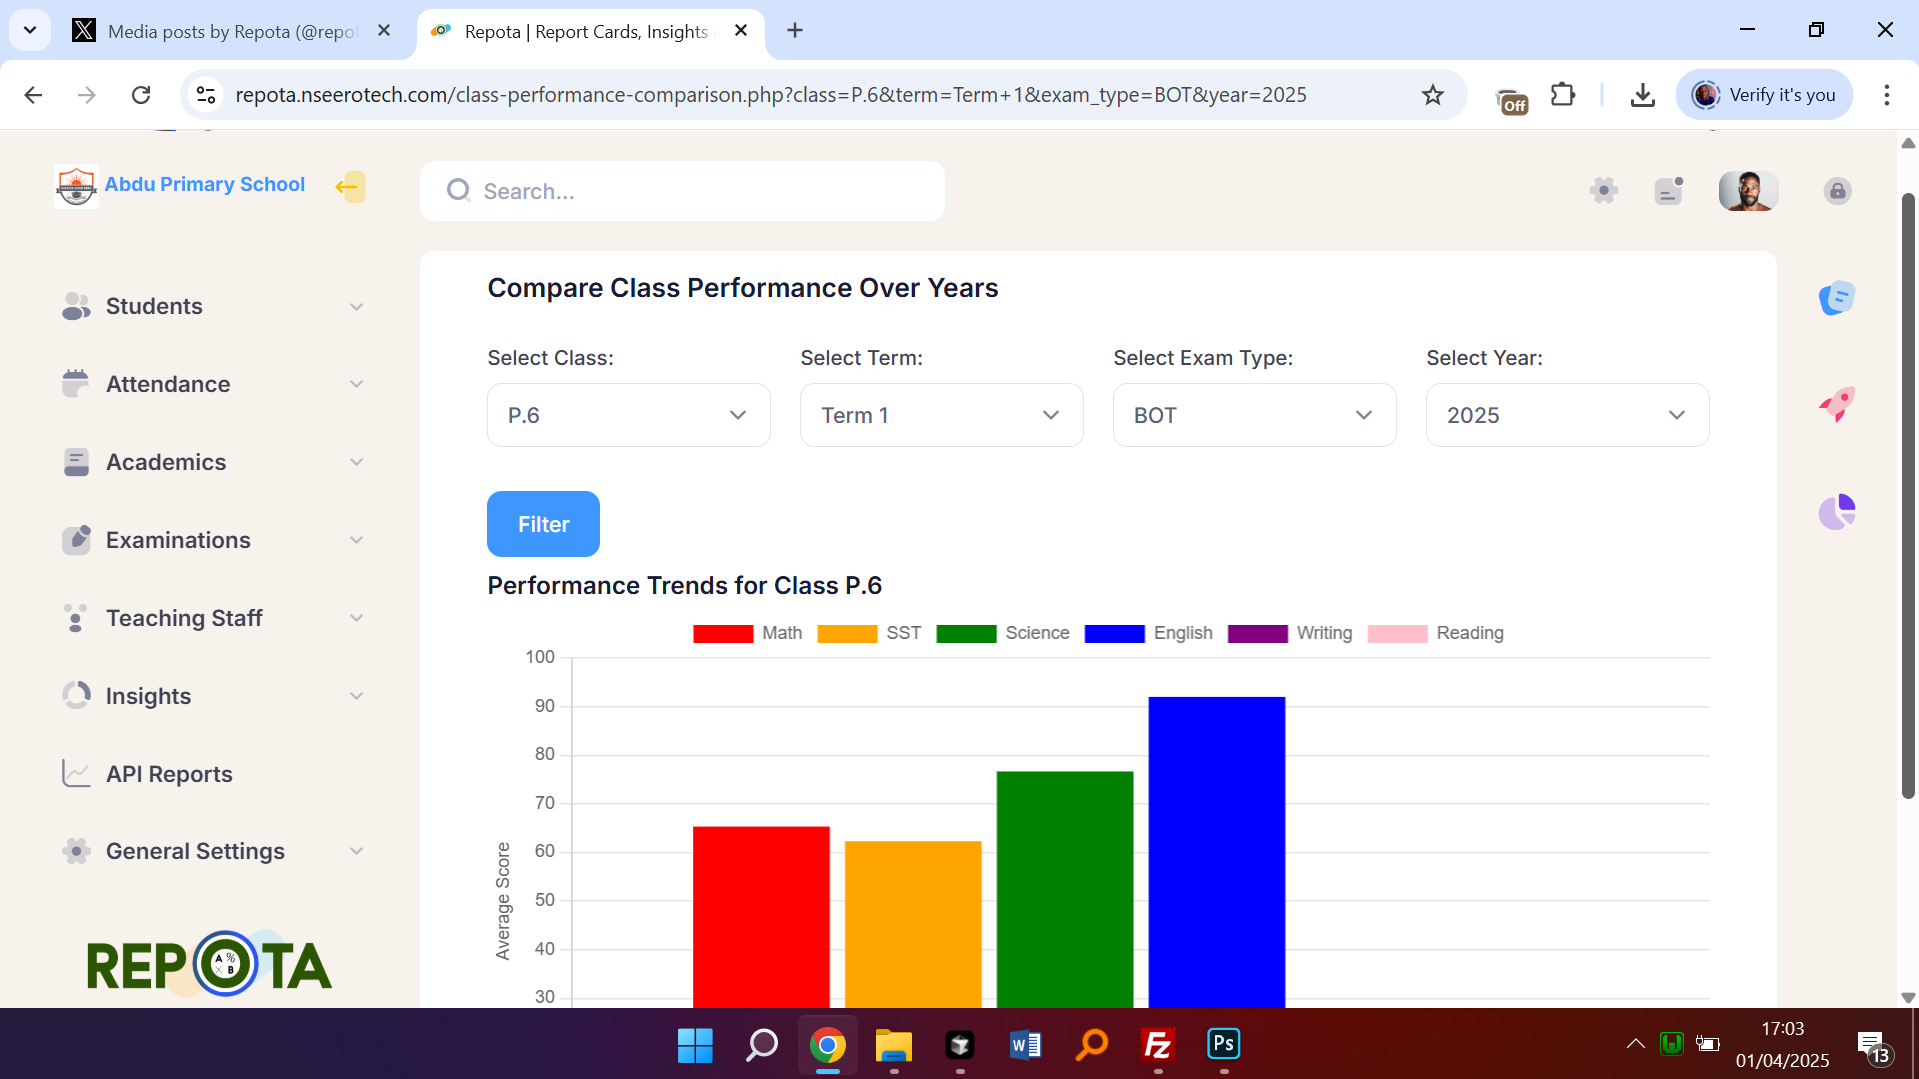Open the Select Term dropdown
The height and width of the screenshot is (1079, 1919).
pyautogui.click(x=941, y=415)
